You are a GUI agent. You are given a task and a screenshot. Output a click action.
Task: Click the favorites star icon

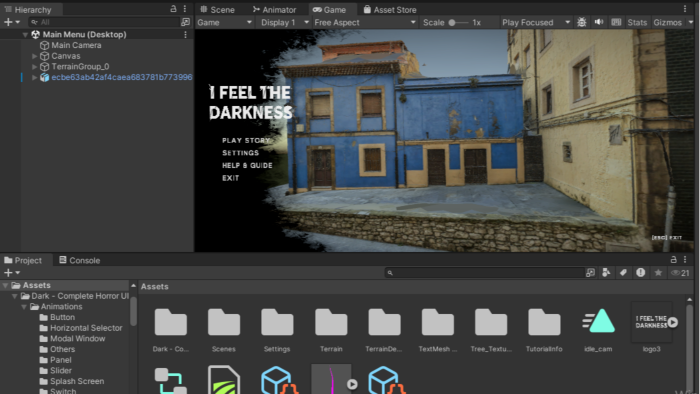[x=658, y=273]
